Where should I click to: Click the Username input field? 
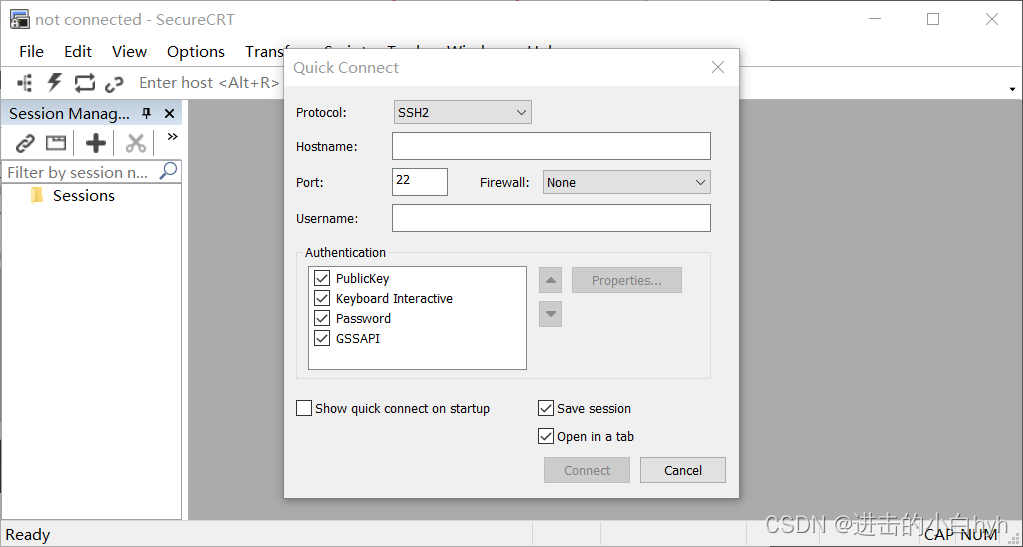(x=551, y=218)
